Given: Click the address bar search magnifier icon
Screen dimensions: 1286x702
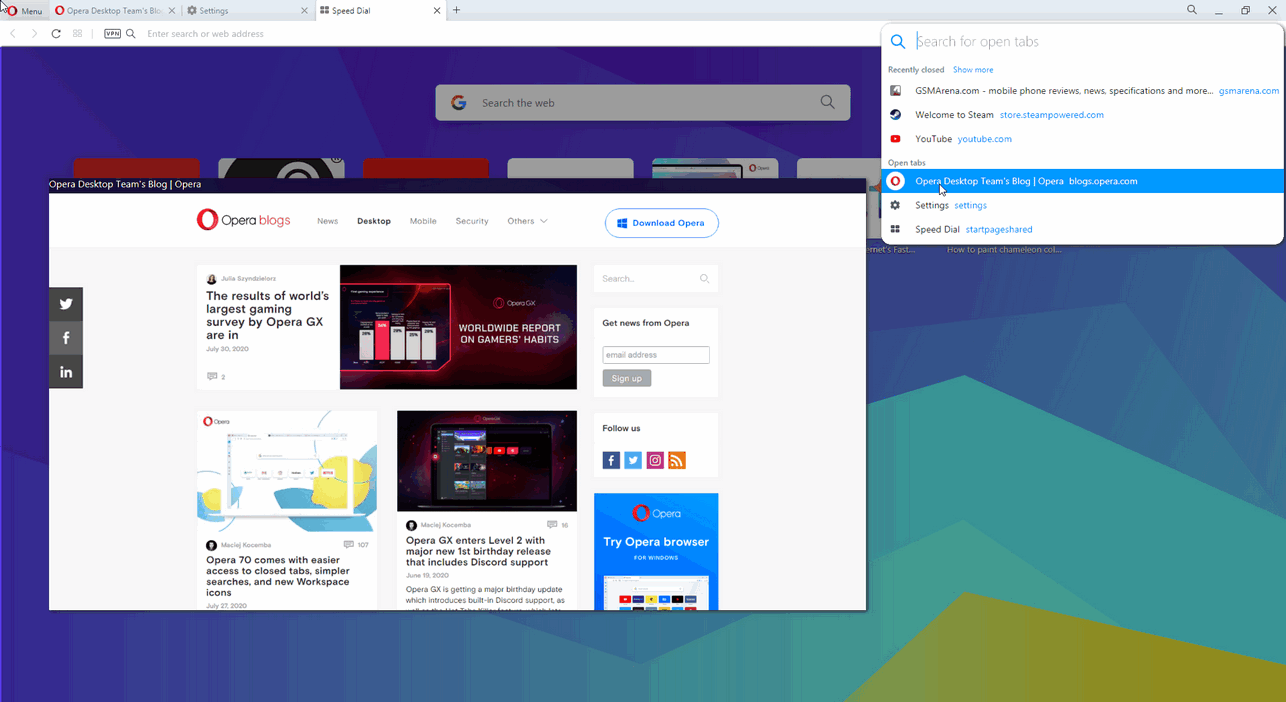Looking at the screenshot, I should point(131,34).
